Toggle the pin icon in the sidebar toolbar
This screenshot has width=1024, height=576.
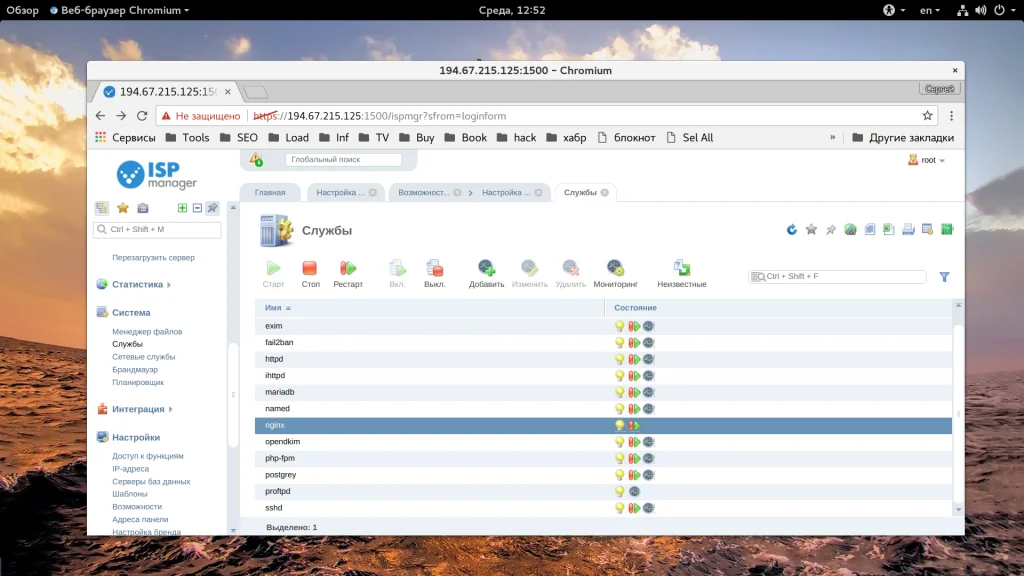tap(212, 208)
